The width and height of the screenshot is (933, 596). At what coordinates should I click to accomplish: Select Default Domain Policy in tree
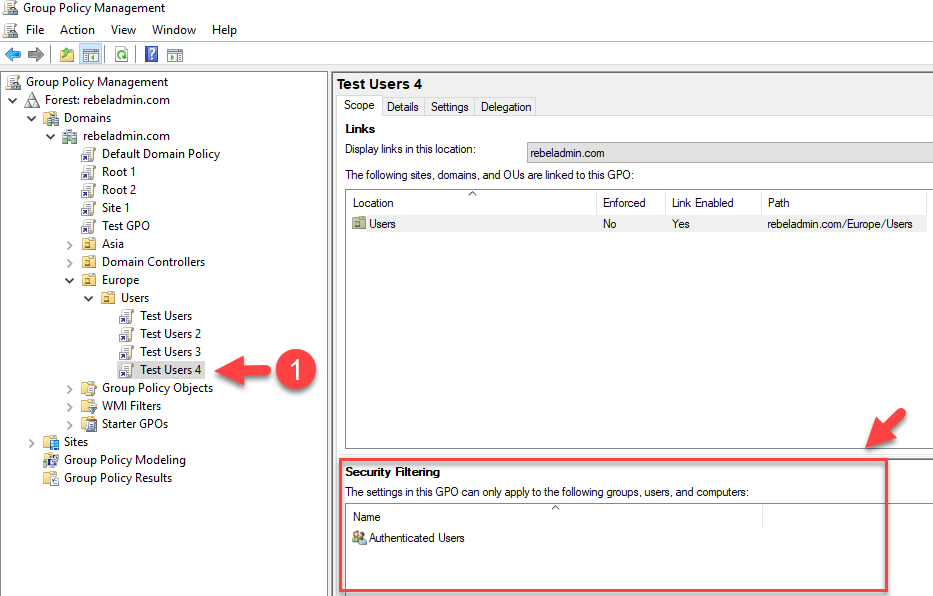click(160, 154)
